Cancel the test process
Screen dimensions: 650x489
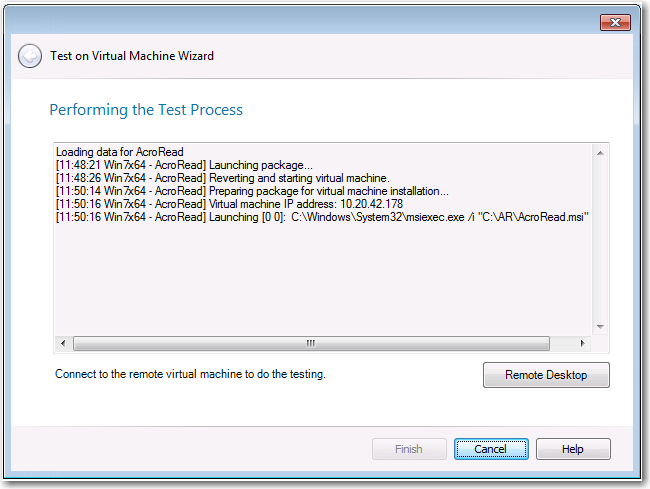pyautogui.click(x=490, y=449)
